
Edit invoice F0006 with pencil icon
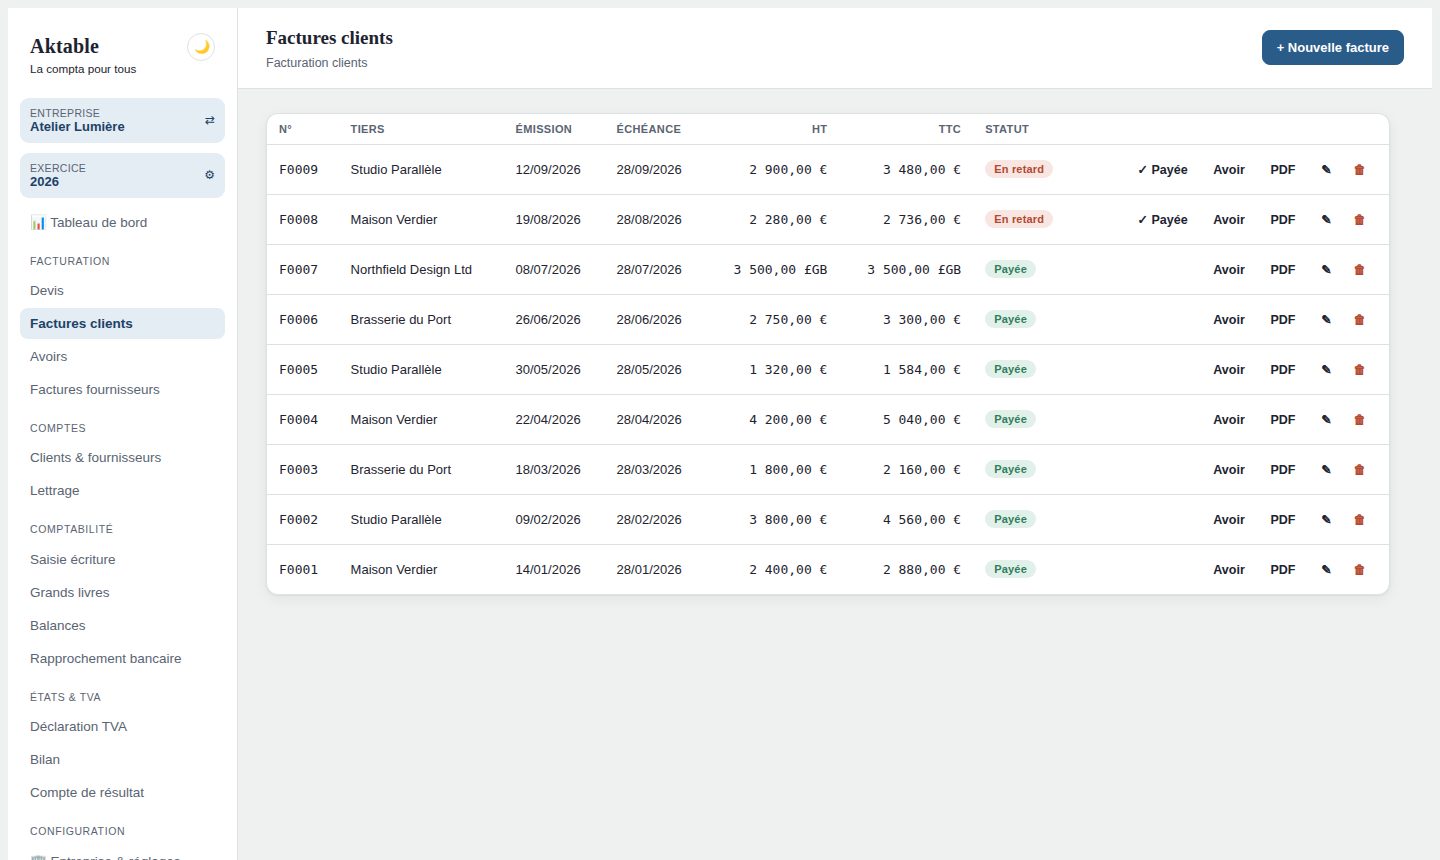(x=1326, y=320)
